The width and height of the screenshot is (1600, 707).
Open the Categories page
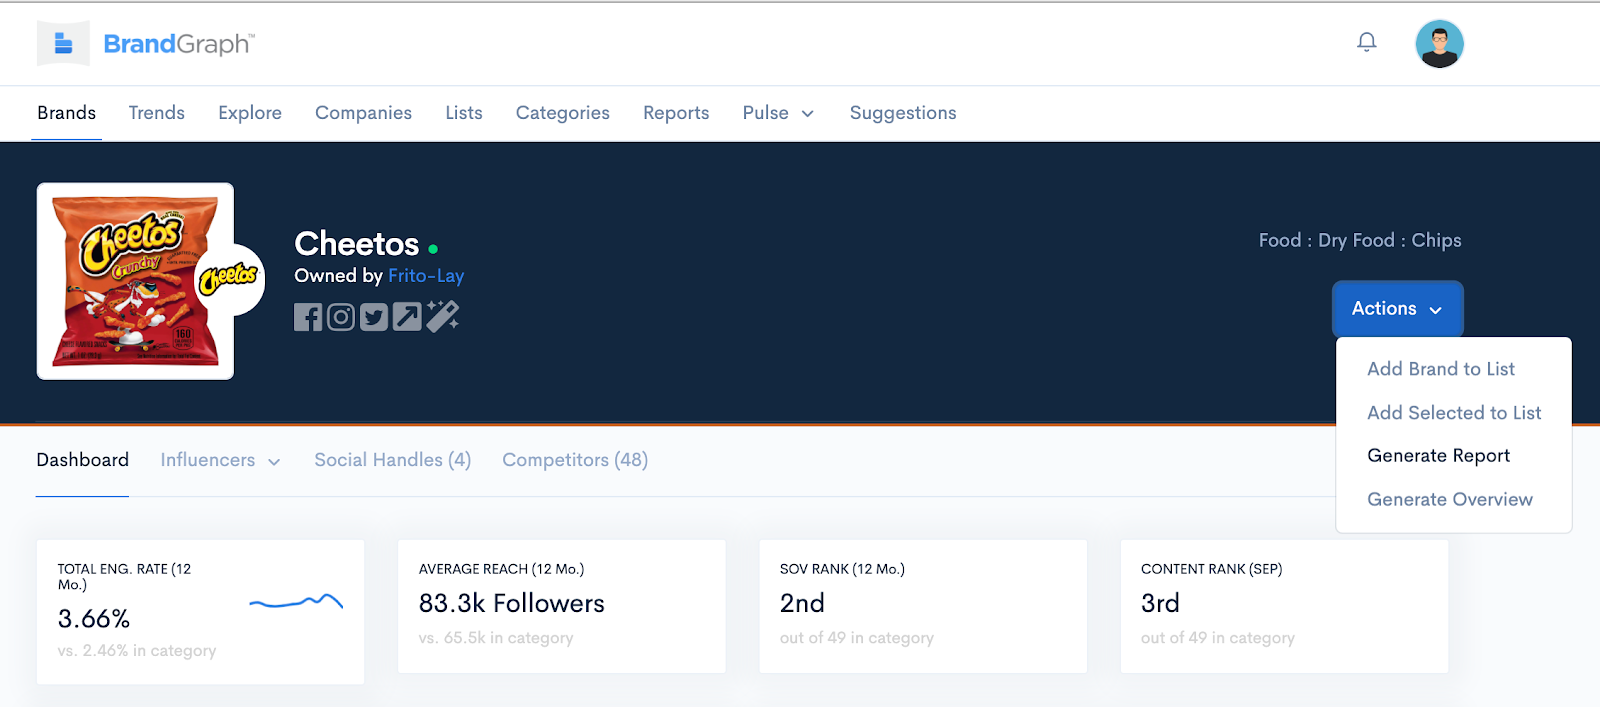pyautogui.click(x=563, y=113)
